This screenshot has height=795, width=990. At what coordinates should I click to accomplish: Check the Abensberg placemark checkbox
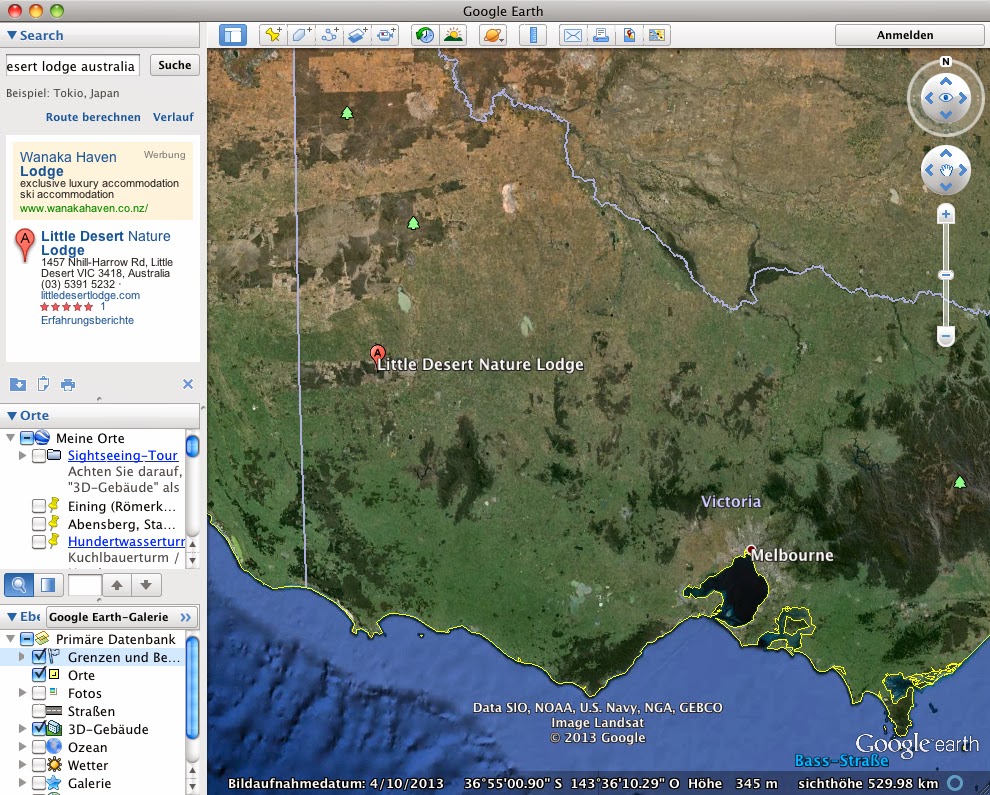[39, 523]
